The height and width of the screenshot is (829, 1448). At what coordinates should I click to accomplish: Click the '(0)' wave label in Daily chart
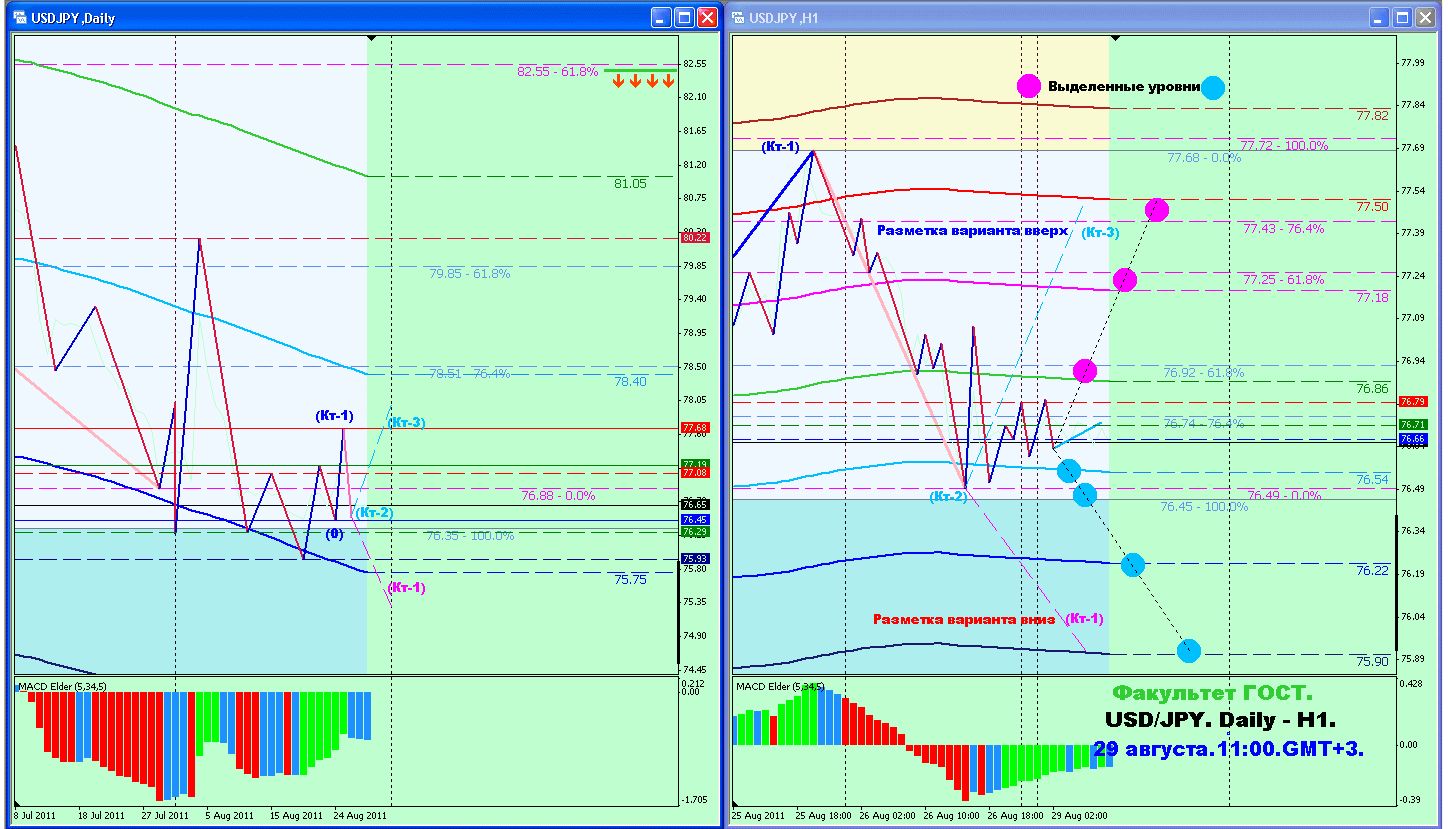(335, 534)
